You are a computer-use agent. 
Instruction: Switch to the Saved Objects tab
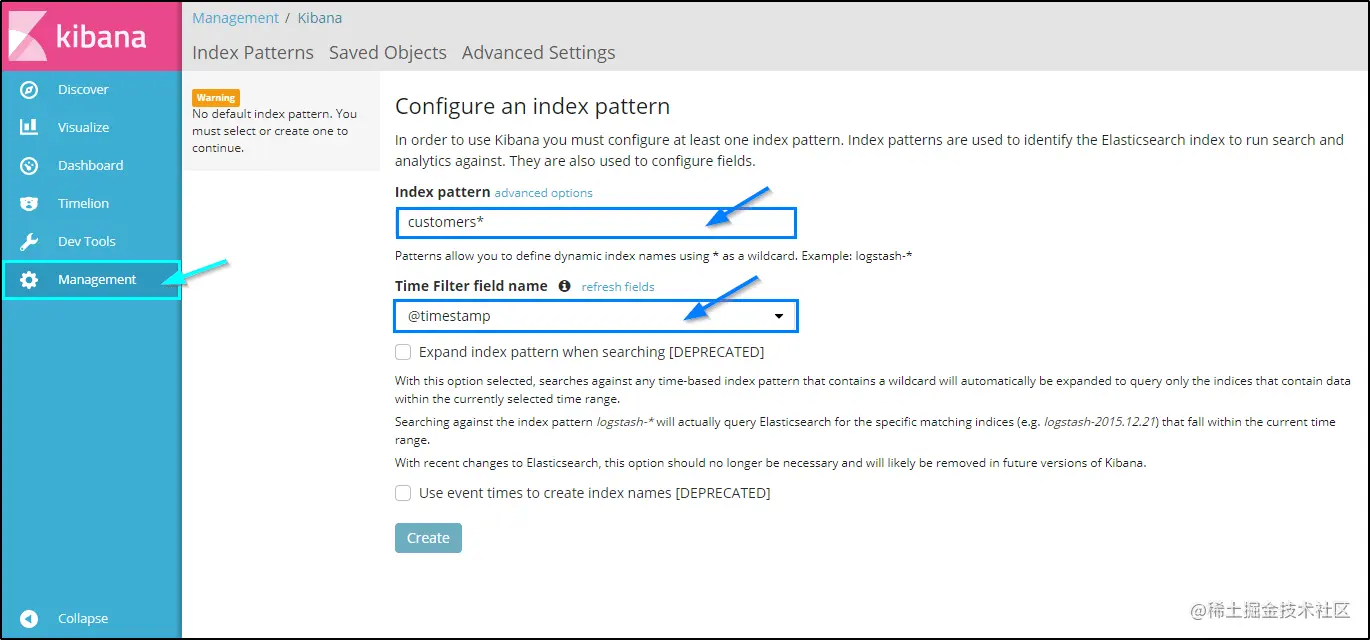click(388, 53)
